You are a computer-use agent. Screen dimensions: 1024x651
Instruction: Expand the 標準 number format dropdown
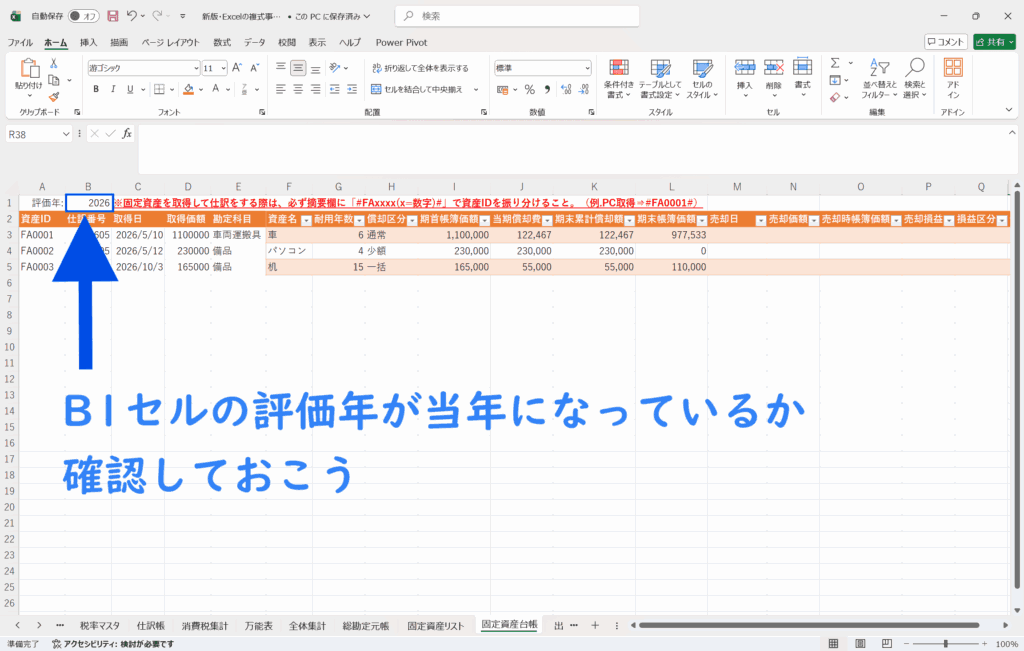(585, 68)
